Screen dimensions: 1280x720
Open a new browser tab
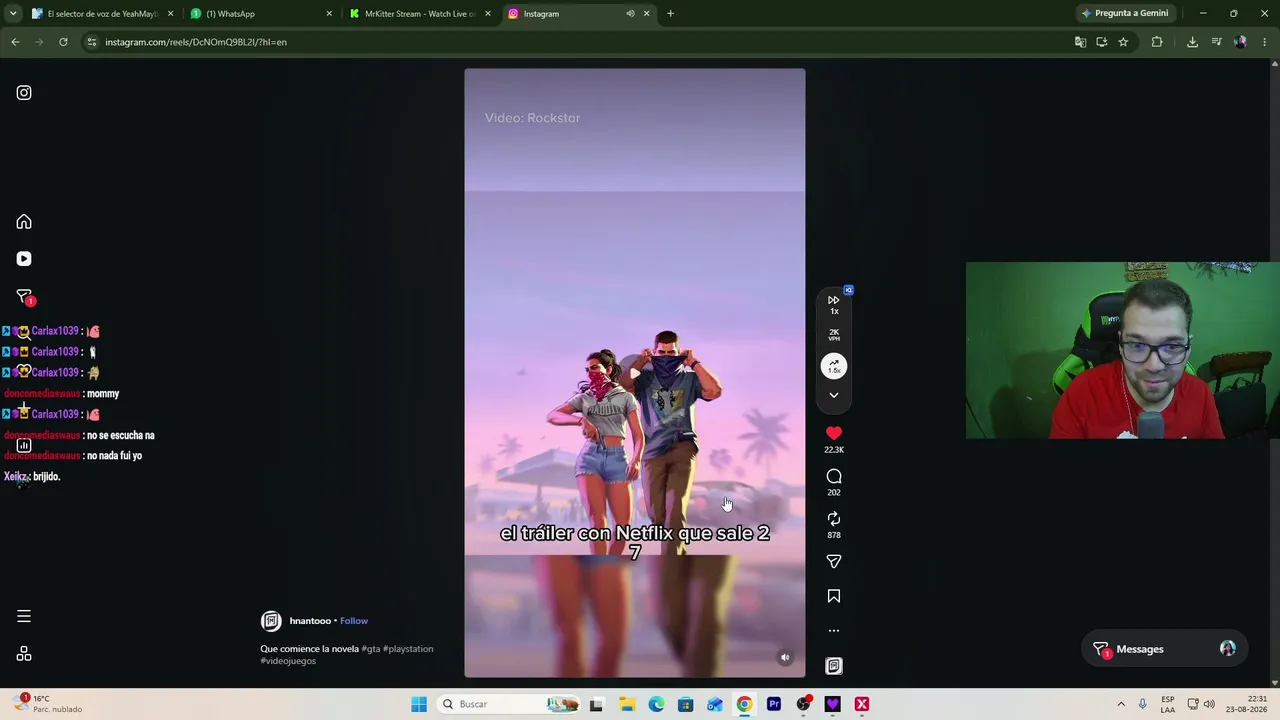[x=670, y=14]
